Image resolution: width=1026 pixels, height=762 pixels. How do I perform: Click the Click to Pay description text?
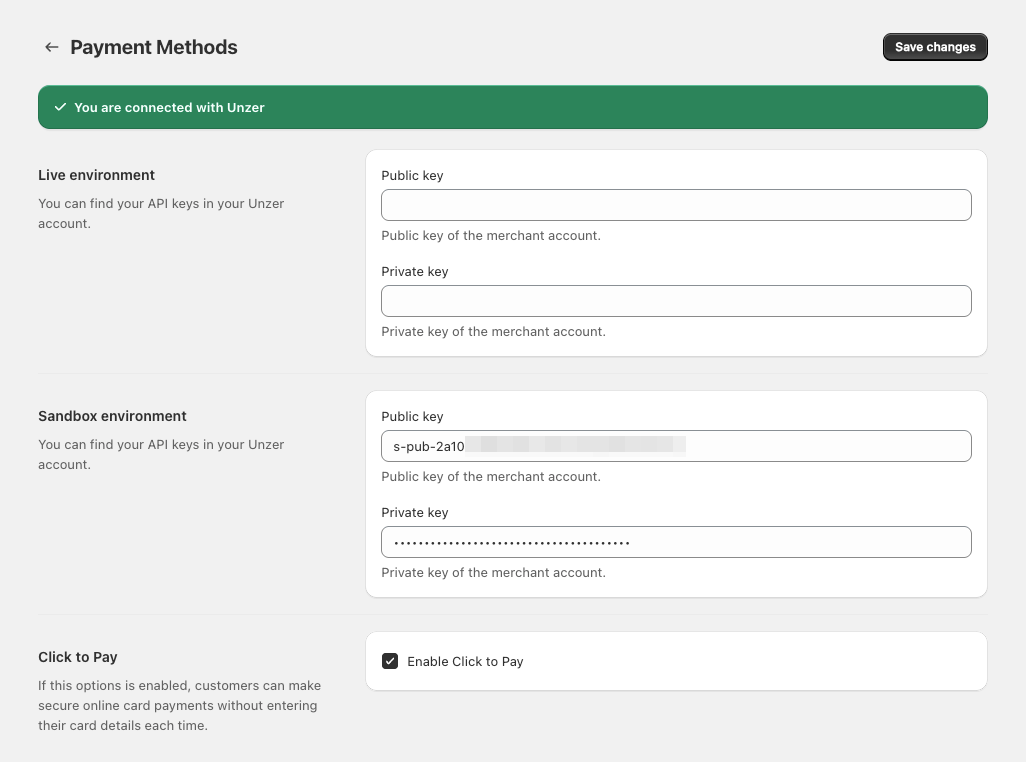(179, 705)
